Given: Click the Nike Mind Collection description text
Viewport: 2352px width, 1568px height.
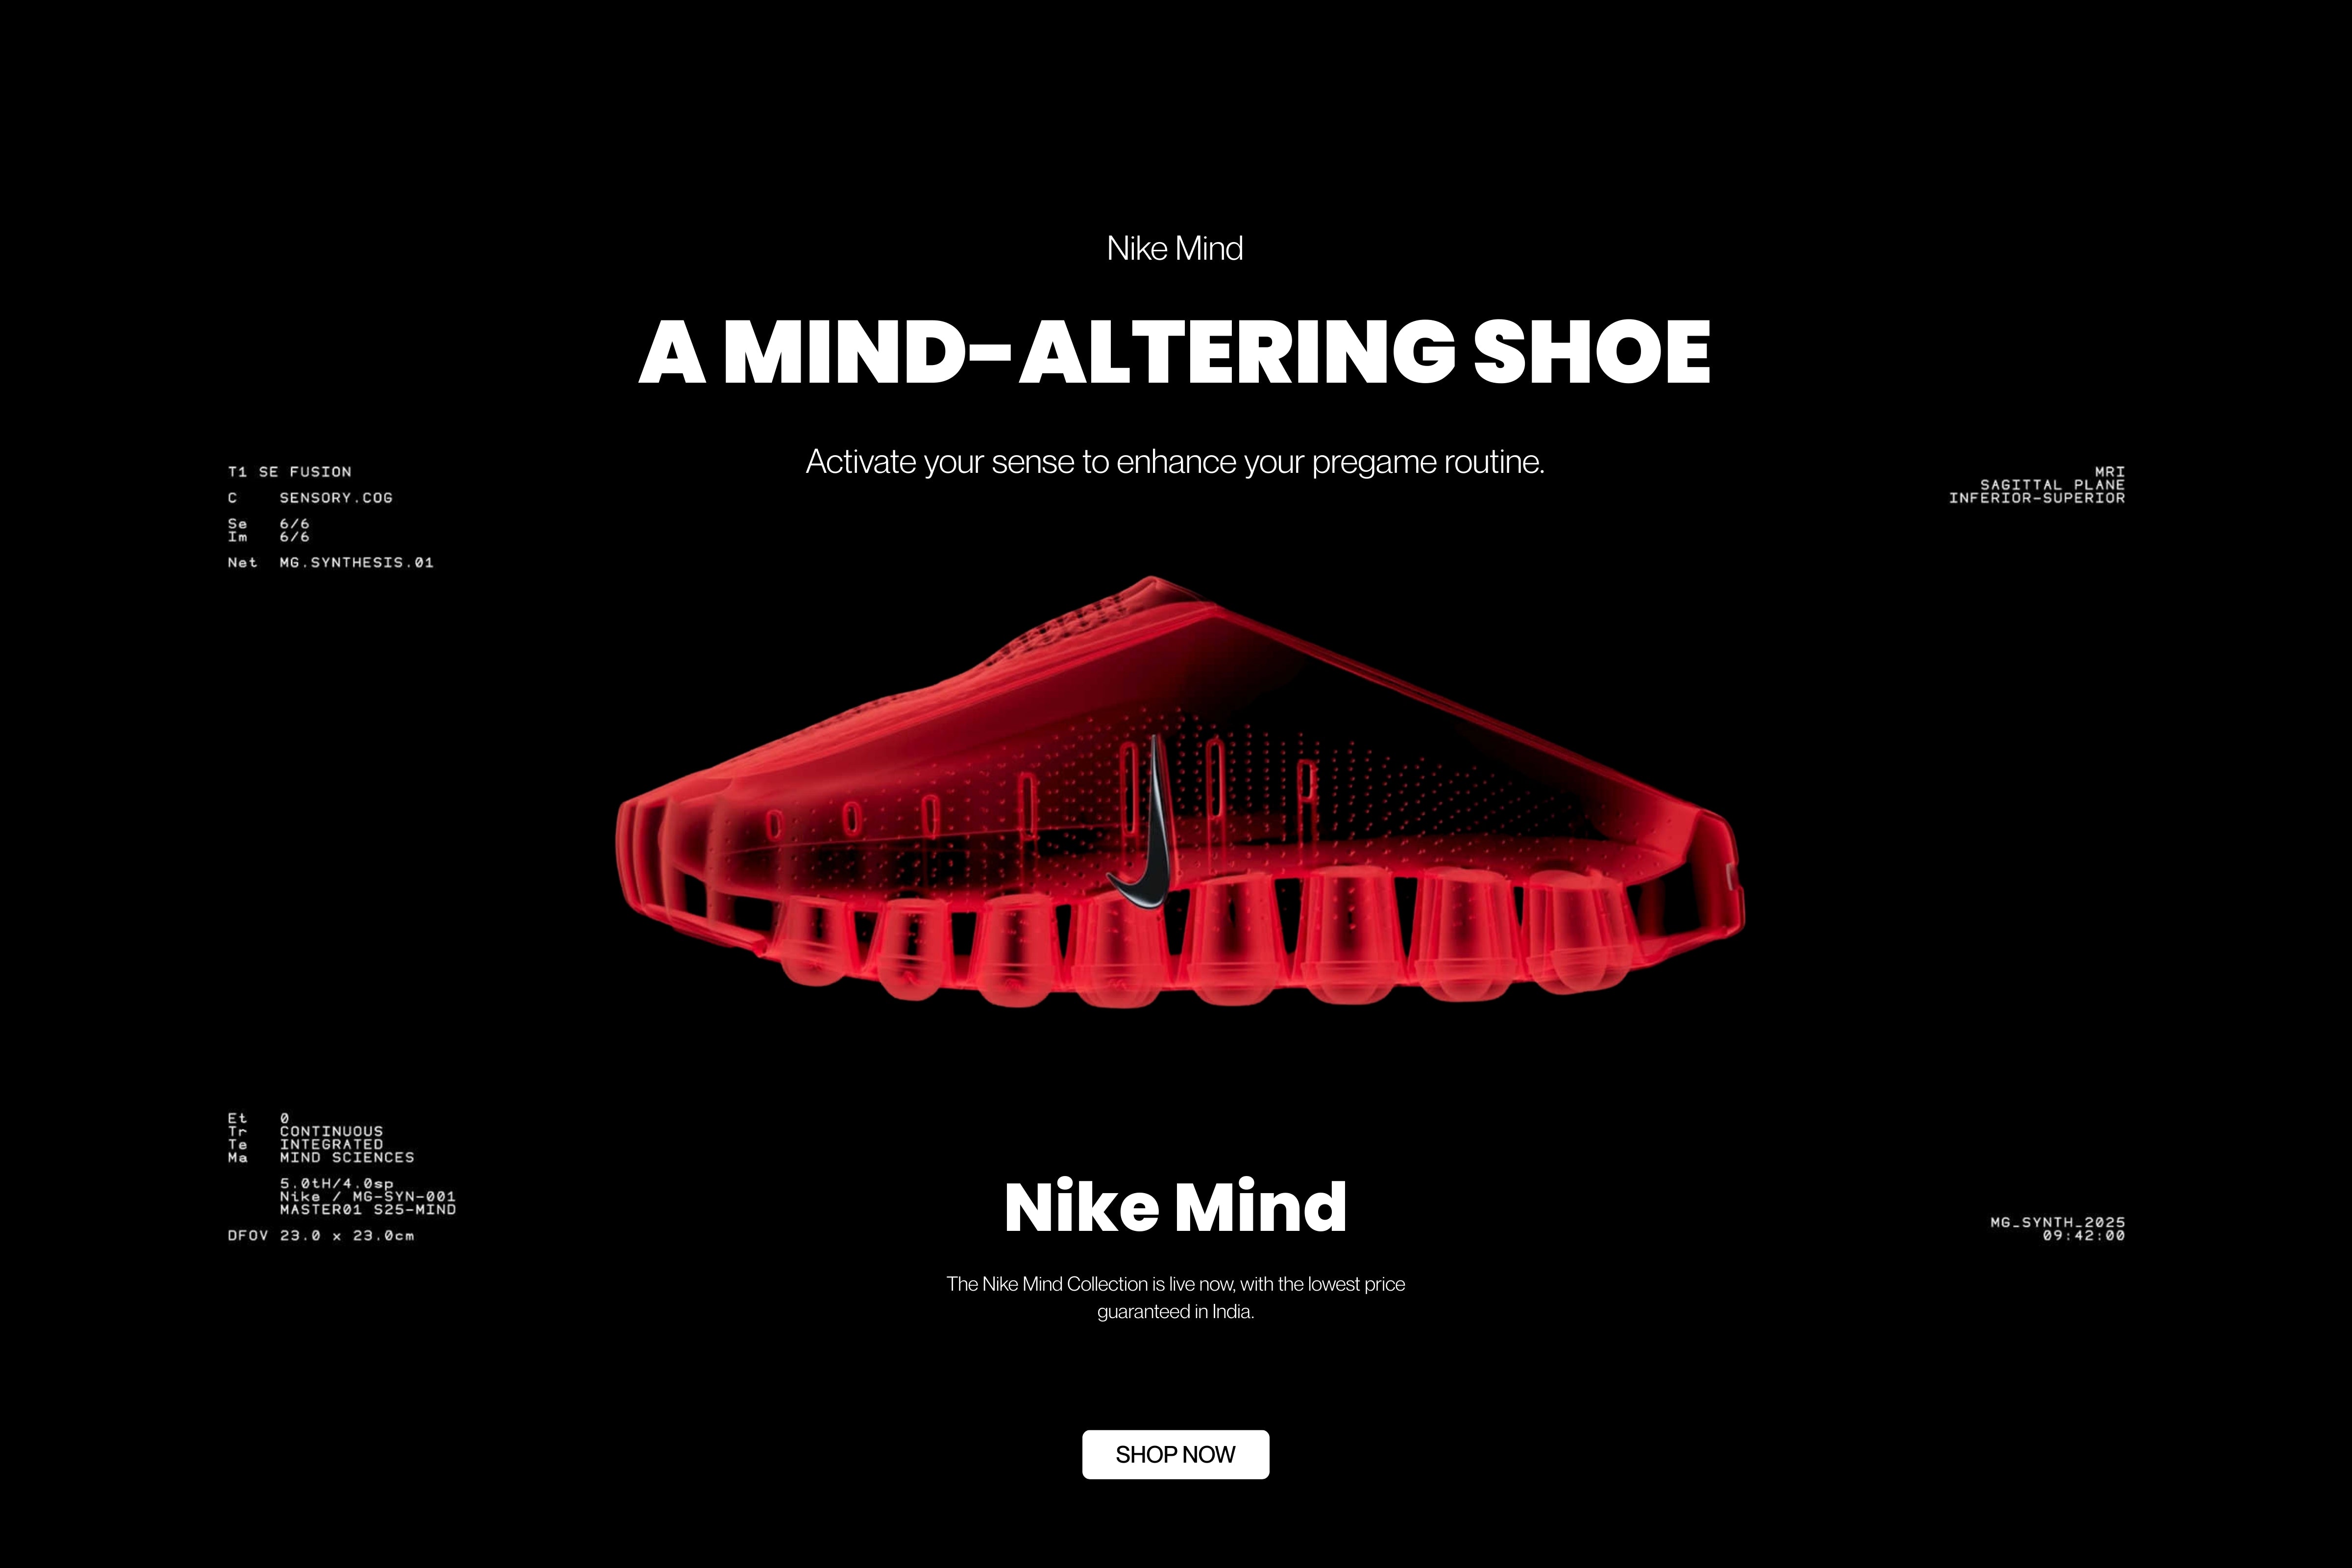Looking at the screenshot, I should 1175,1297.
